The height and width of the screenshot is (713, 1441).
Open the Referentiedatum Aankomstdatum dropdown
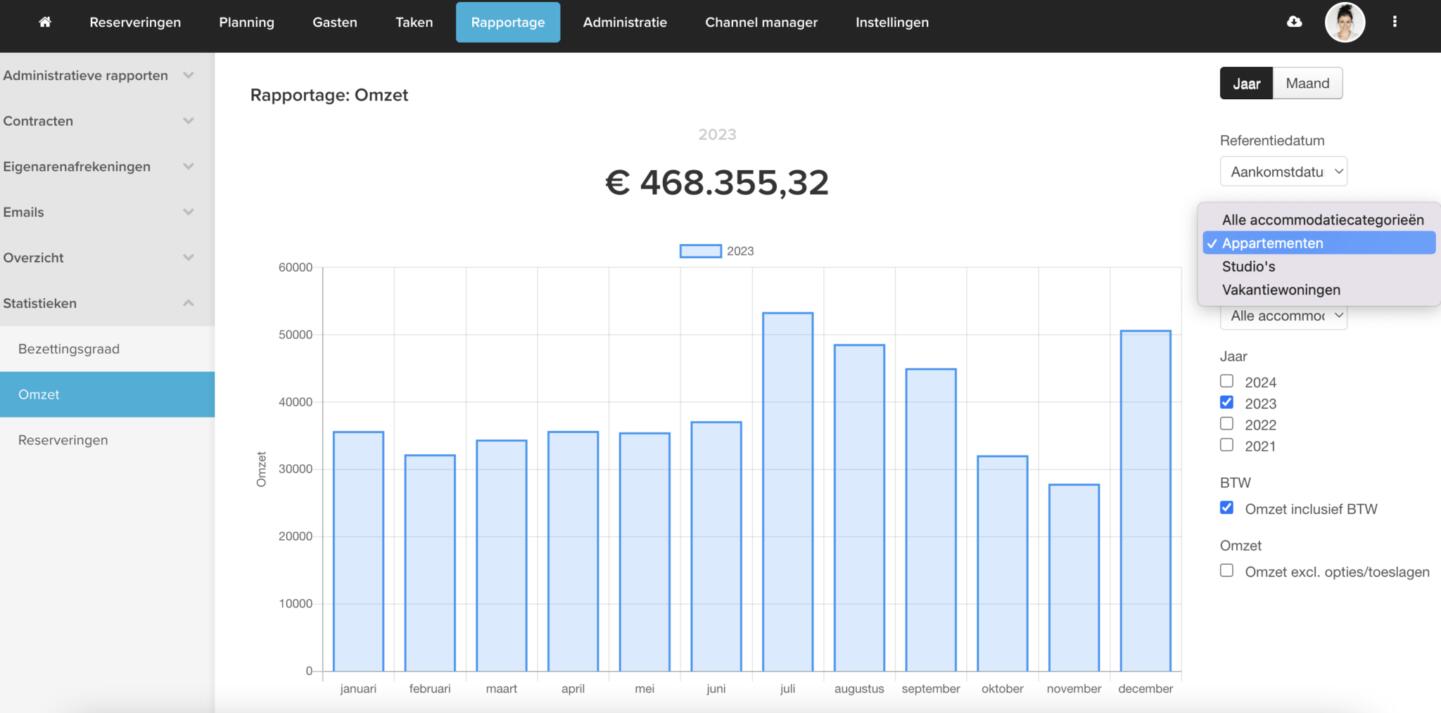(1283, 171)
